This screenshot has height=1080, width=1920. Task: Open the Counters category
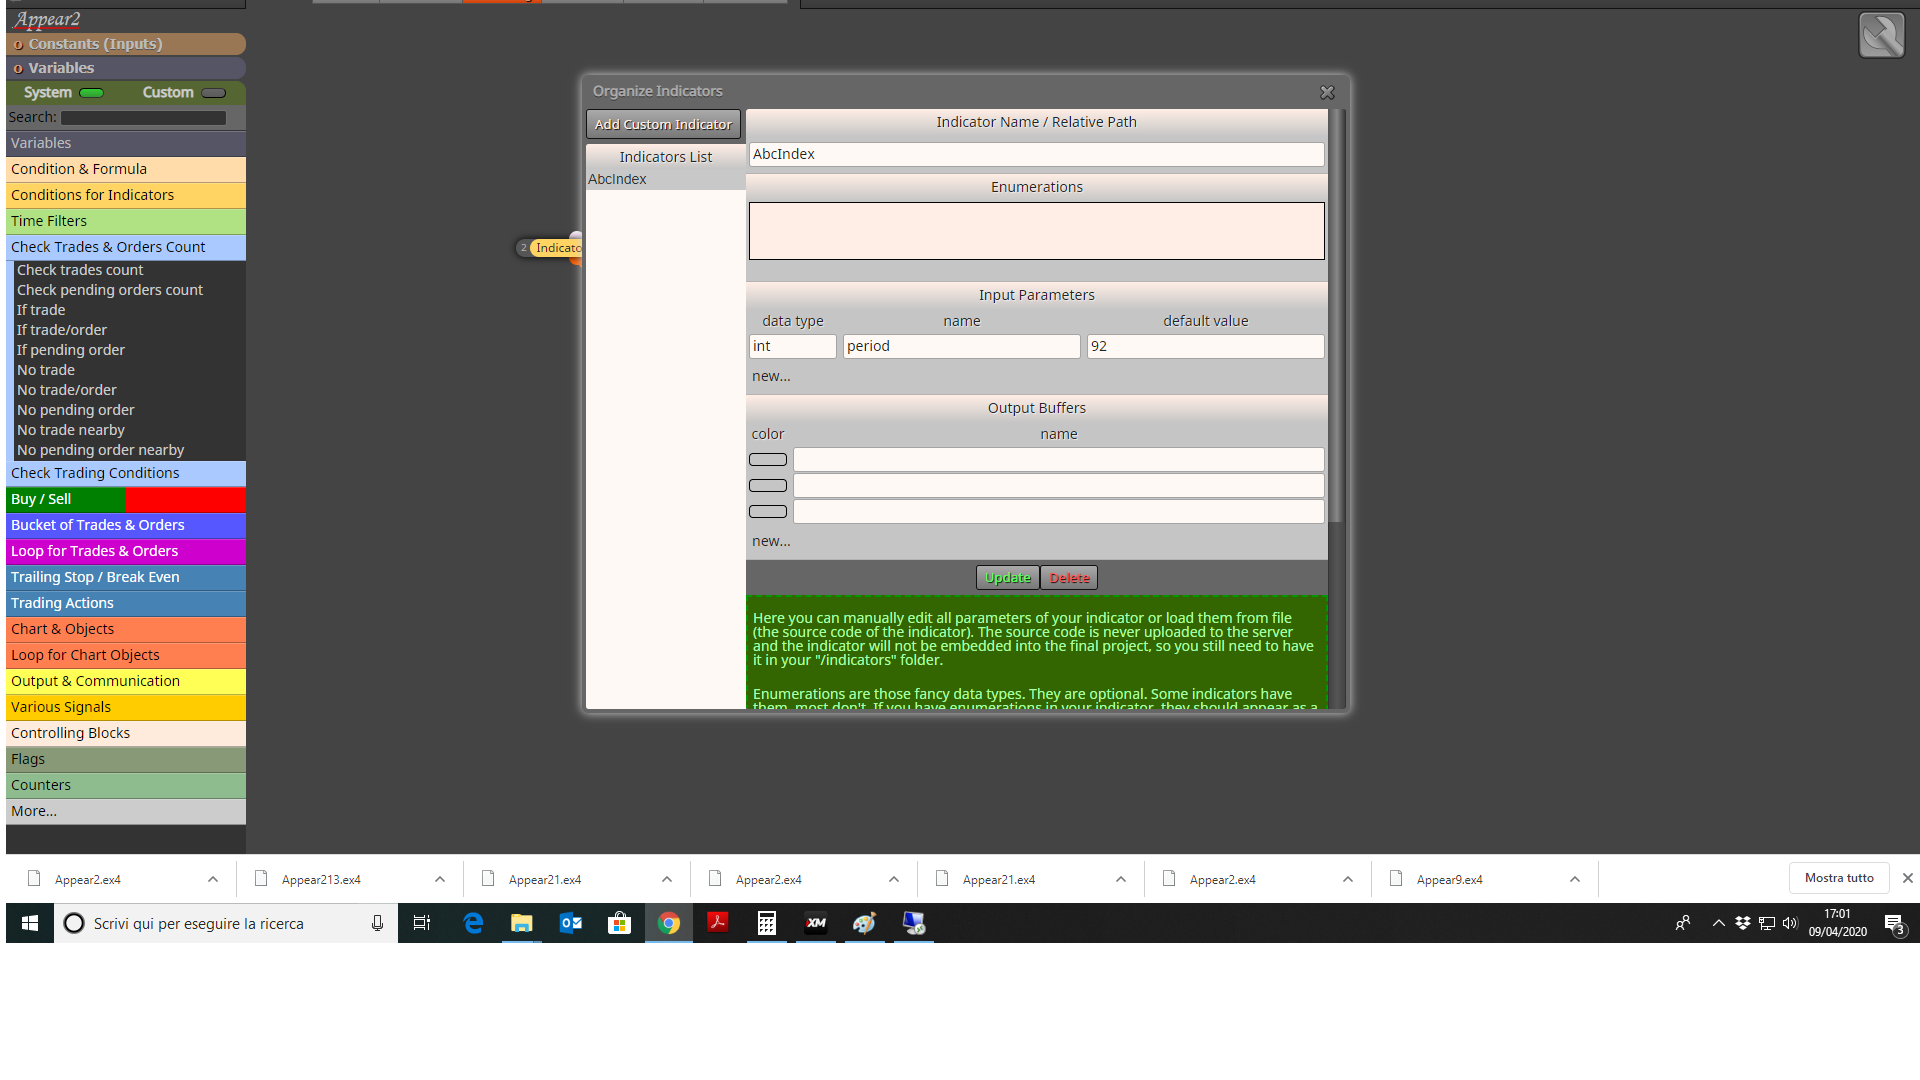pos(126,785)
